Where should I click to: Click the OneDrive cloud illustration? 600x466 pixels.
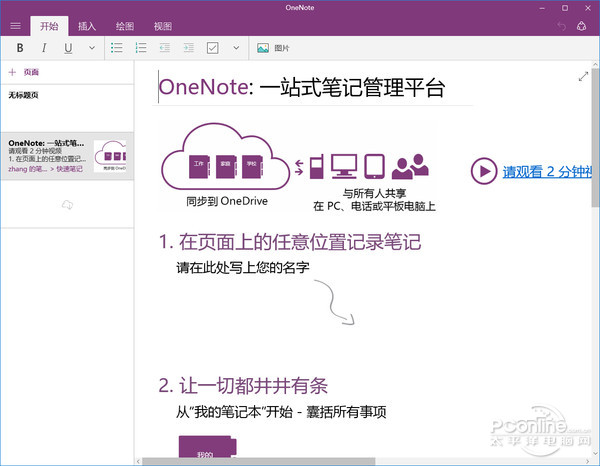pyautogui.click(x=226, y=156)
